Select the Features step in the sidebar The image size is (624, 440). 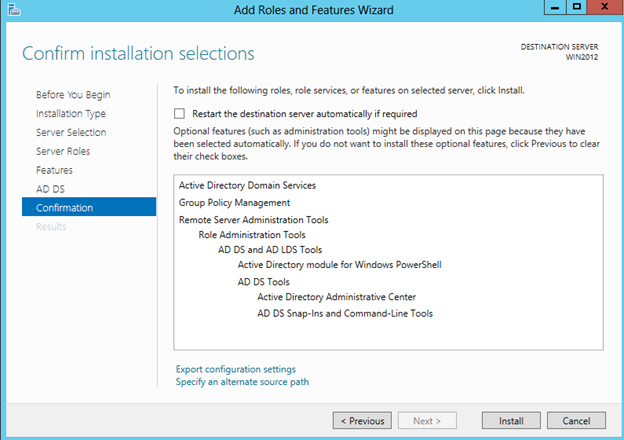54,171
